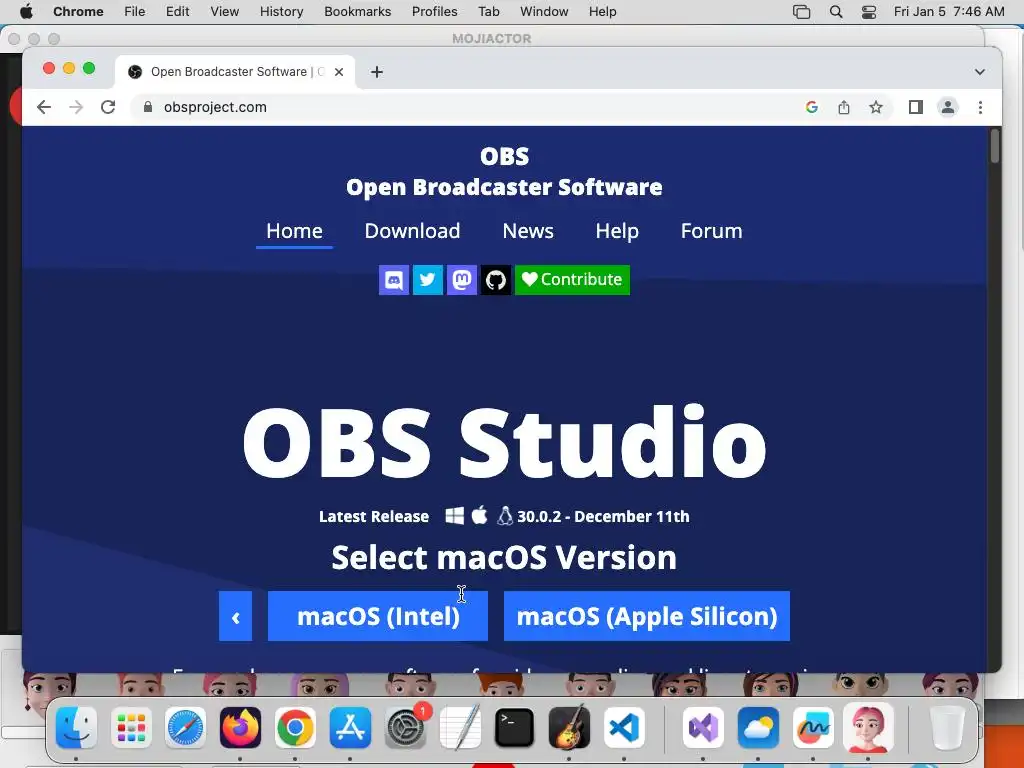Open System Settings from the Dock
Screen dimensions: 1024x768
coord(405,727)
